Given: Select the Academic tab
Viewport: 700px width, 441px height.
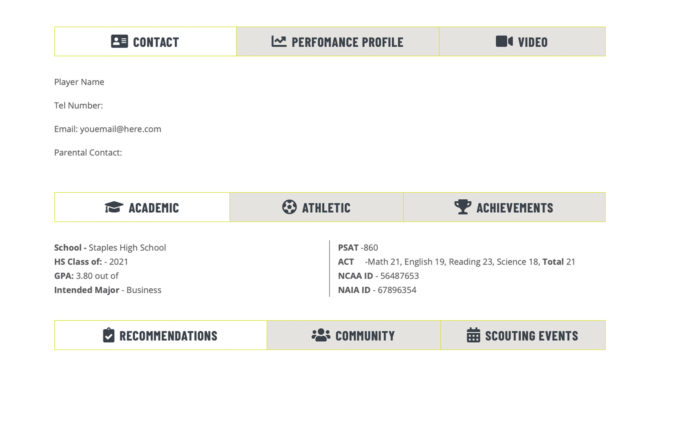Looking at the screenshot, I should click(142, 207).
